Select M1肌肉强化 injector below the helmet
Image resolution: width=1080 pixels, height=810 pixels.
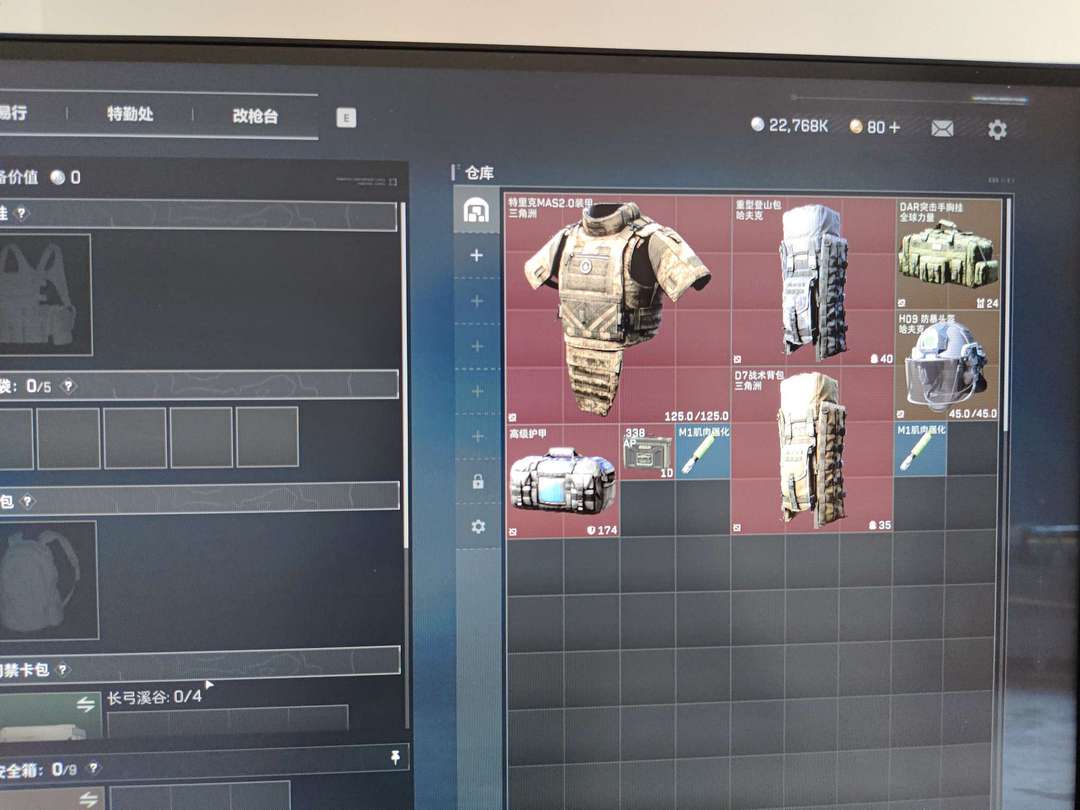click(921, 449)
